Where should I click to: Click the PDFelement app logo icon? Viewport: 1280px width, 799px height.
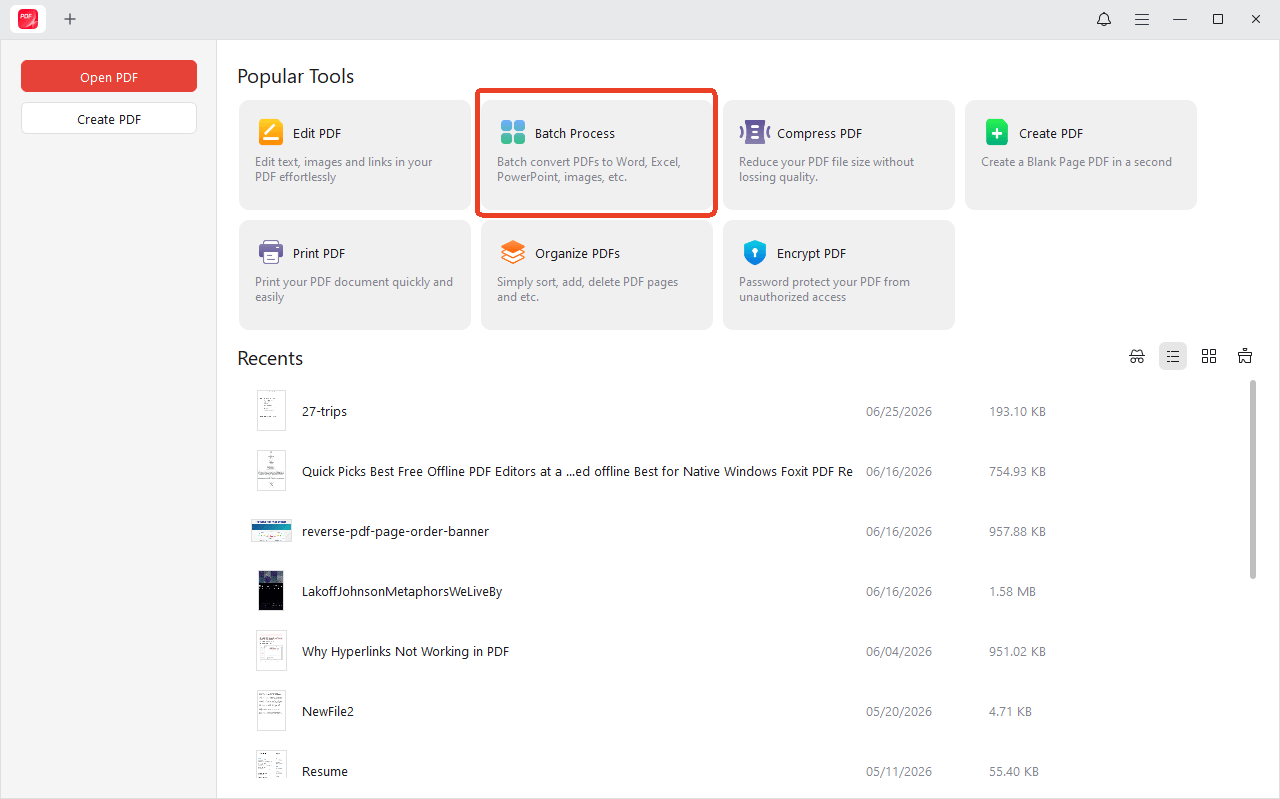click(x=28, y=19)
